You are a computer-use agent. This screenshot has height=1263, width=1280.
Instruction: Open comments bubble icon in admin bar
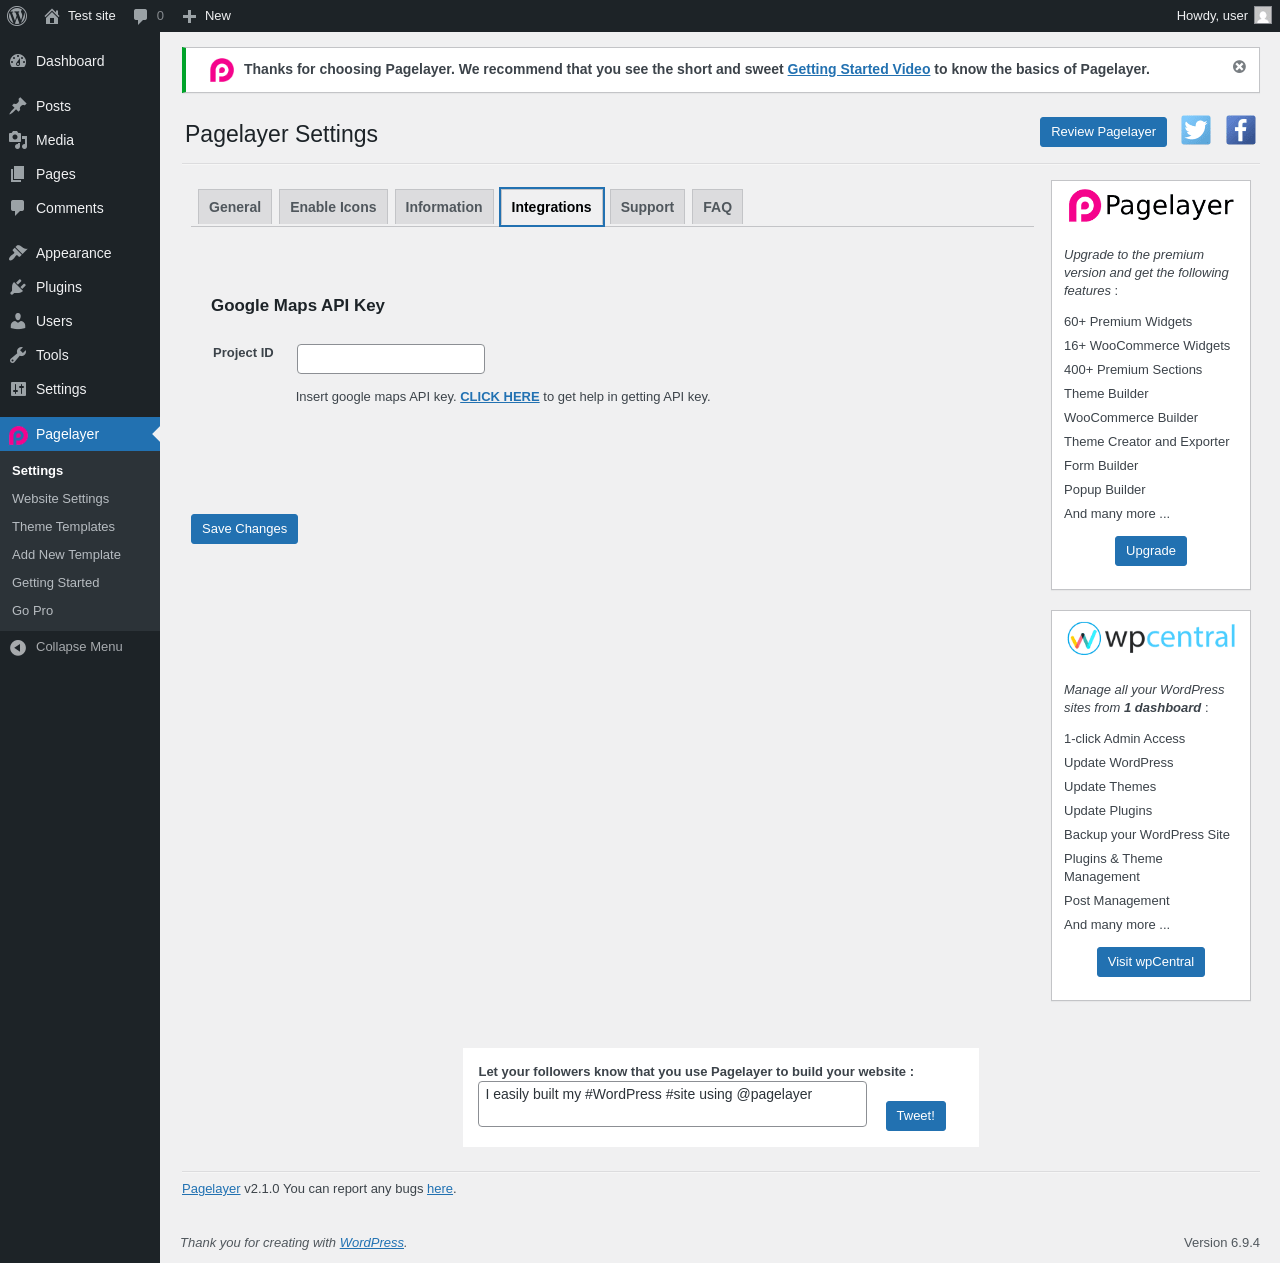[141, 16]
